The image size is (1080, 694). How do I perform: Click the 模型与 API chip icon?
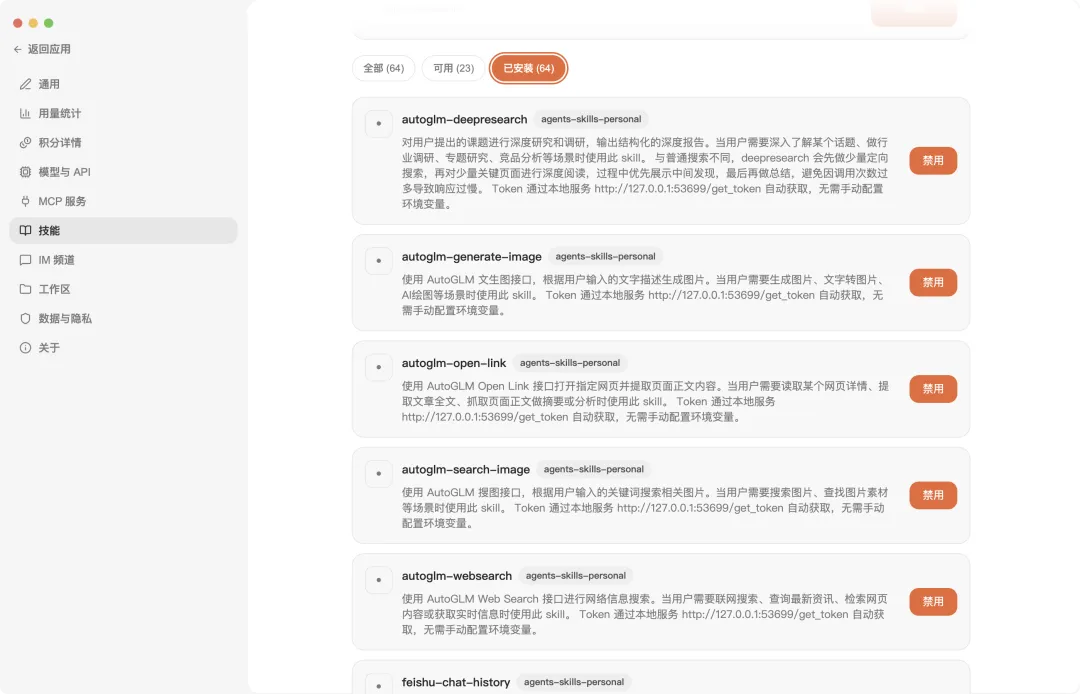click(25, 172)
